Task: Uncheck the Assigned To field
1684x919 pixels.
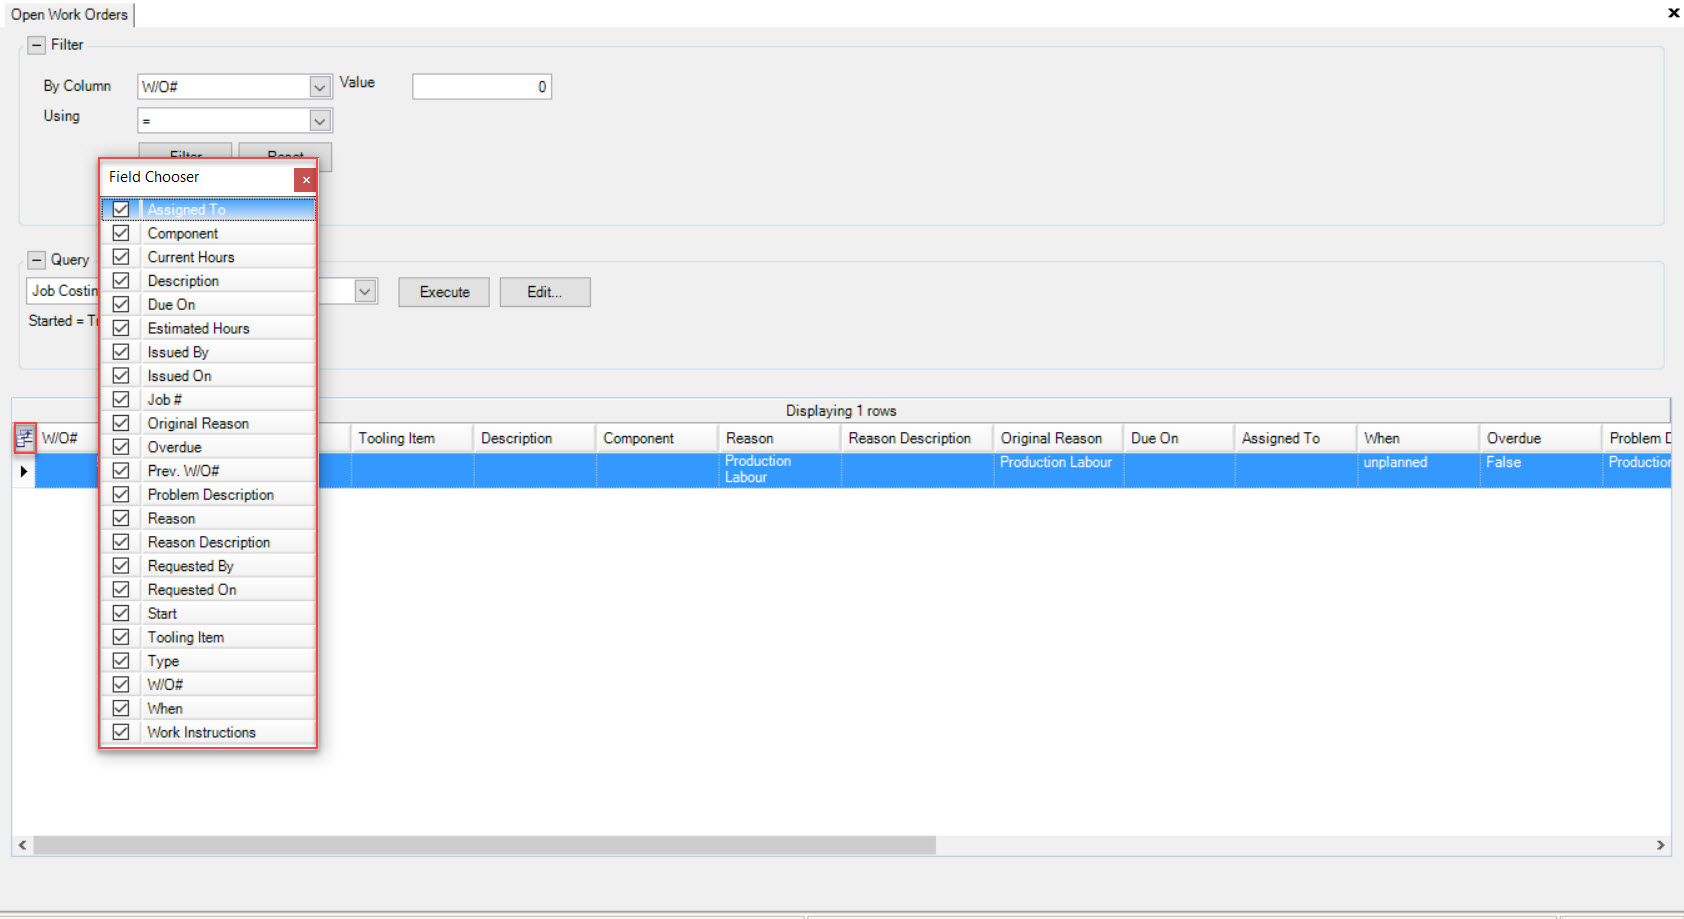Action: pos(121,209)
